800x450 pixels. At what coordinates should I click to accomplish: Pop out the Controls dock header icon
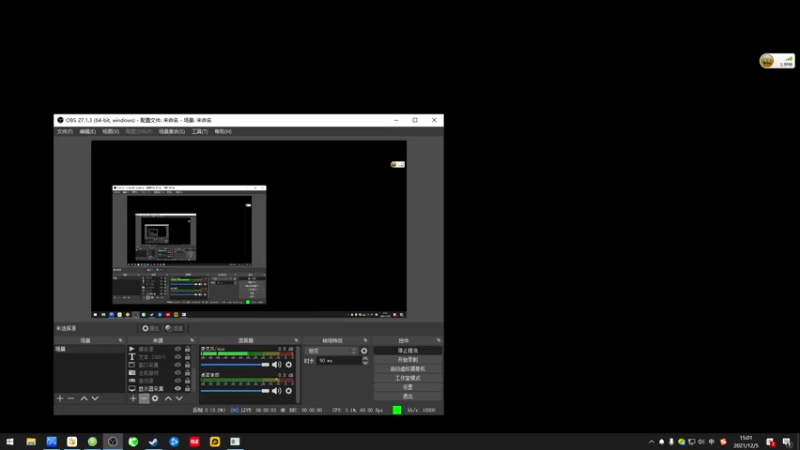(439, 340)
